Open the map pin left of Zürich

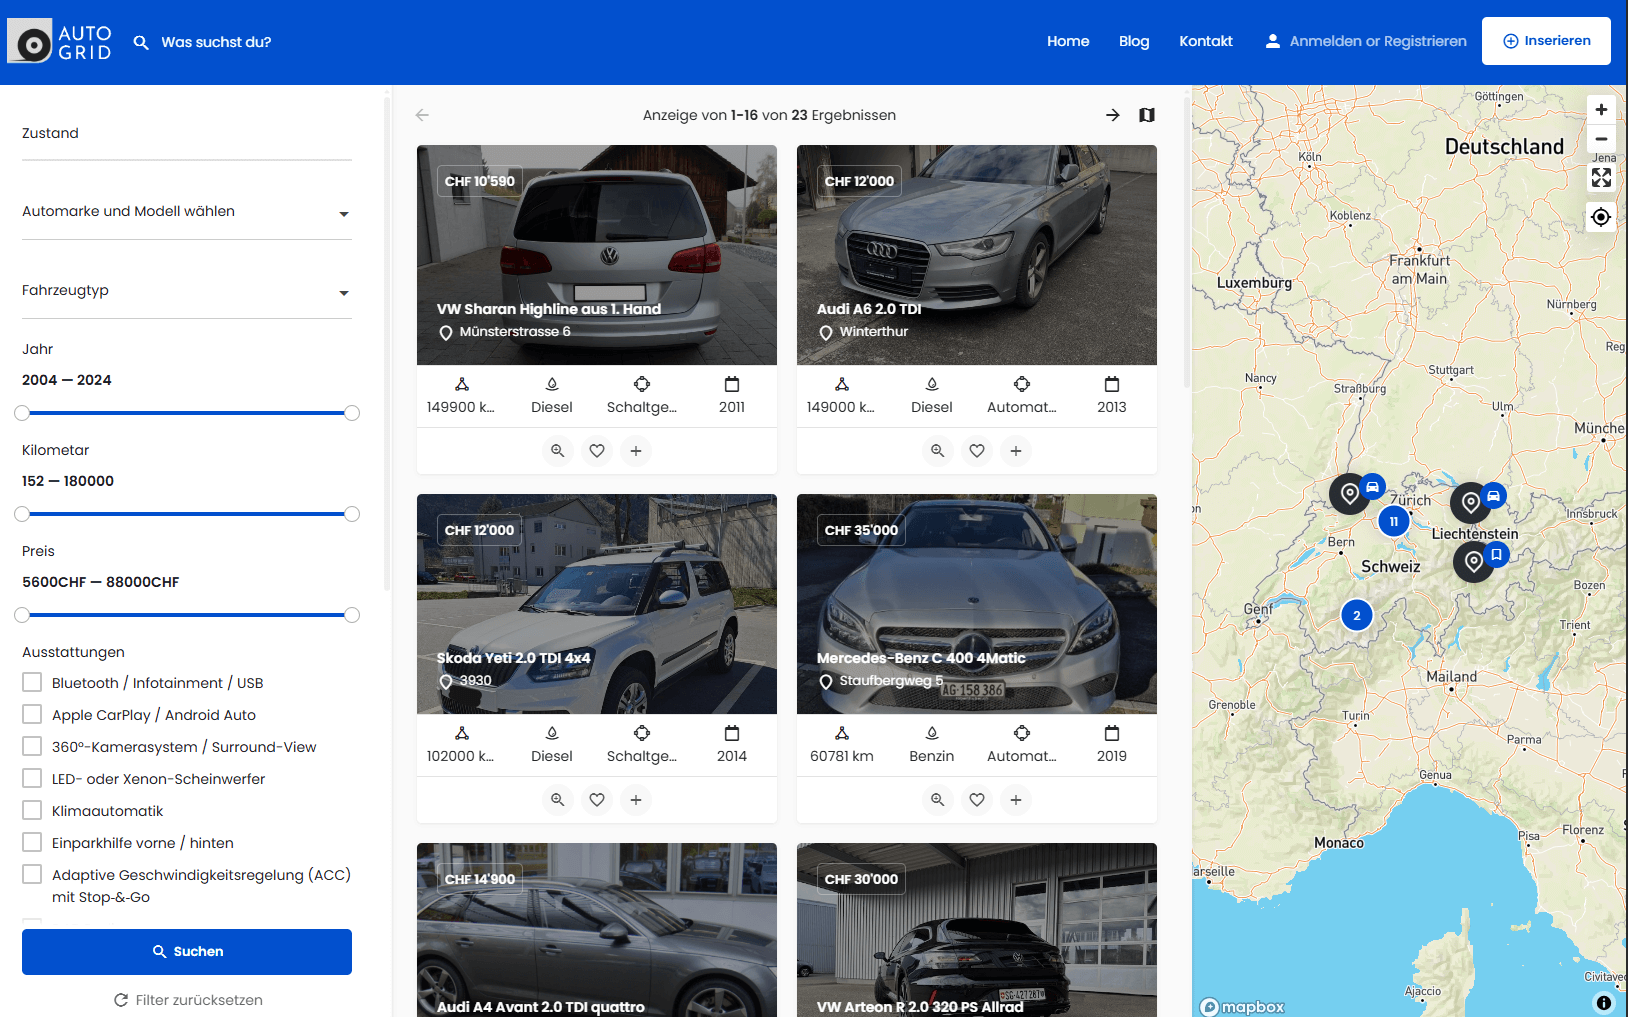(x=1350, y=493)
